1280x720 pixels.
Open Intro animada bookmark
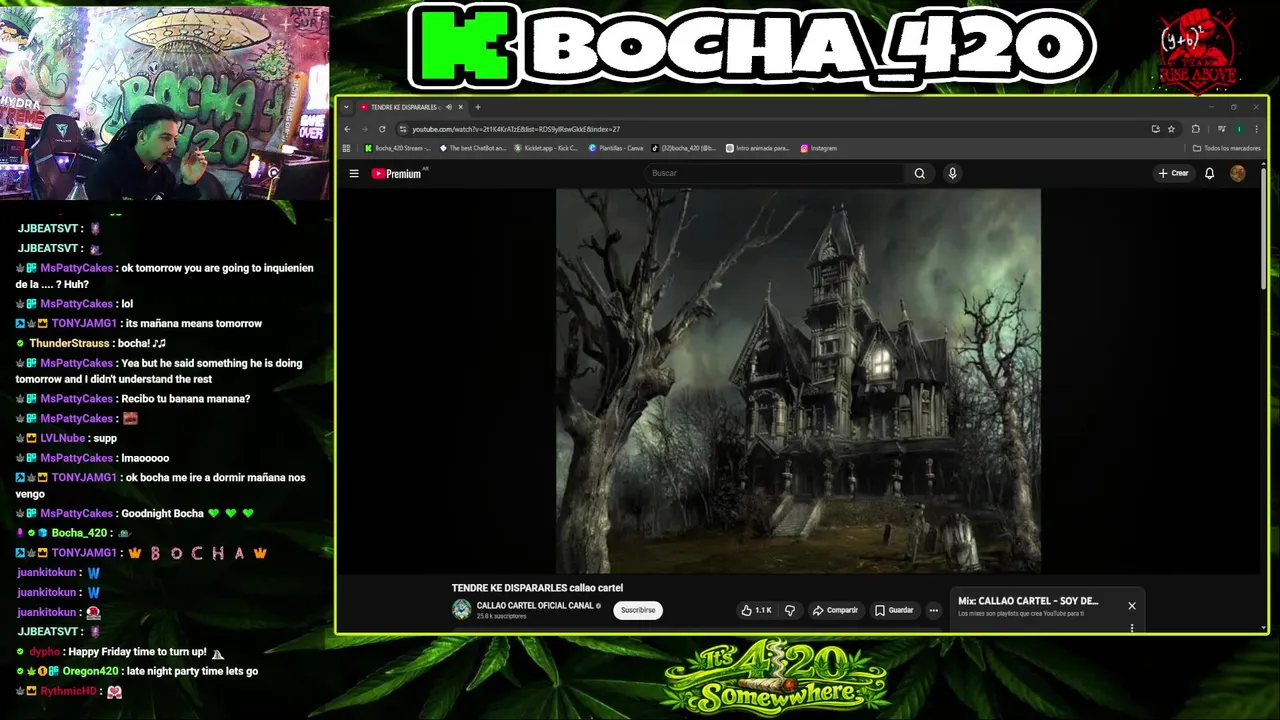[758, 148]
